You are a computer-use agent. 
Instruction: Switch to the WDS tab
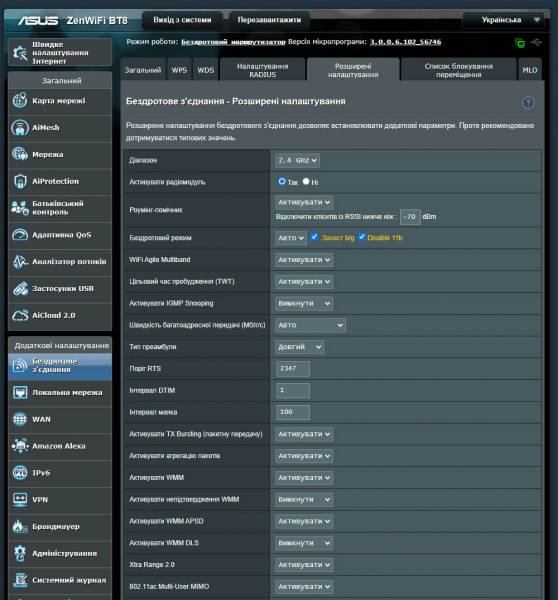point(206,70)
